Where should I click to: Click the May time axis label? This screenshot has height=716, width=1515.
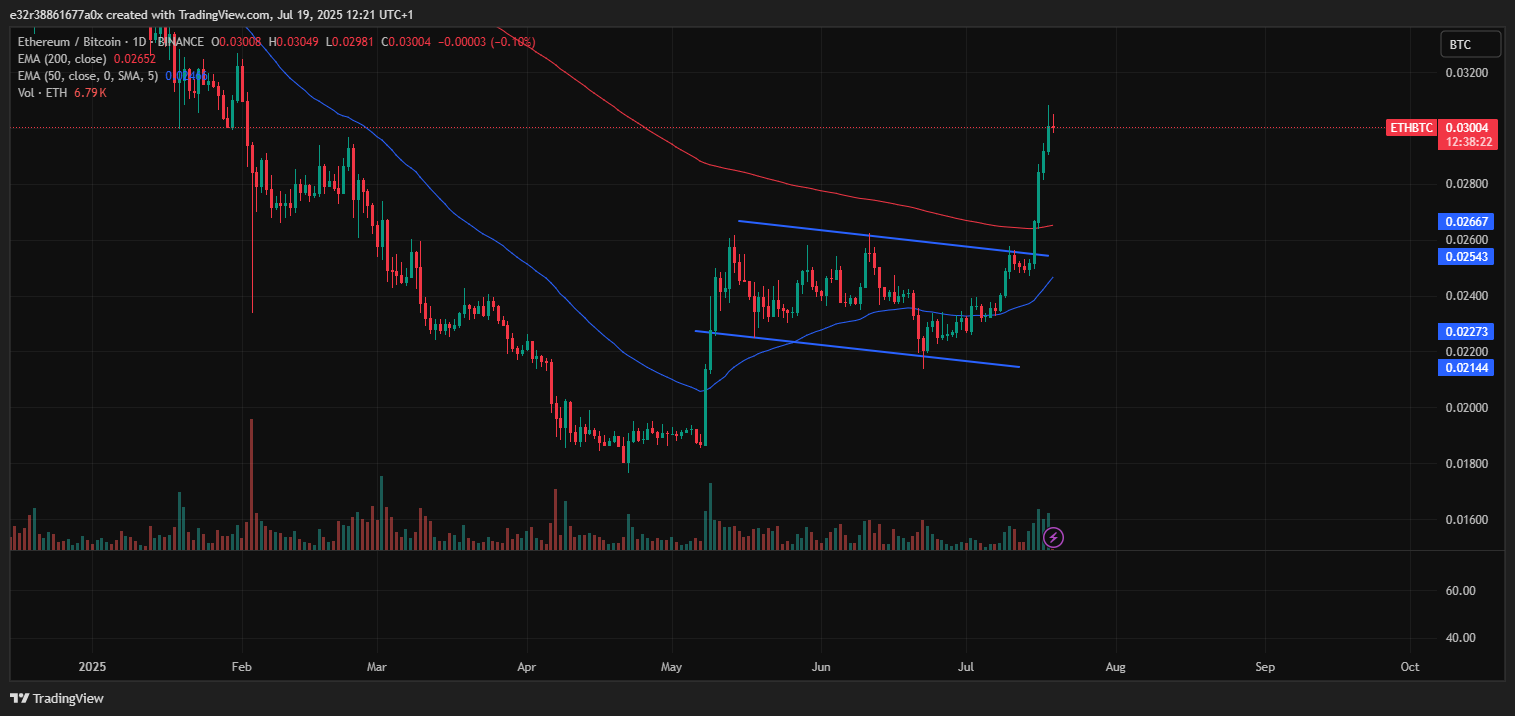tap(672, 665)
